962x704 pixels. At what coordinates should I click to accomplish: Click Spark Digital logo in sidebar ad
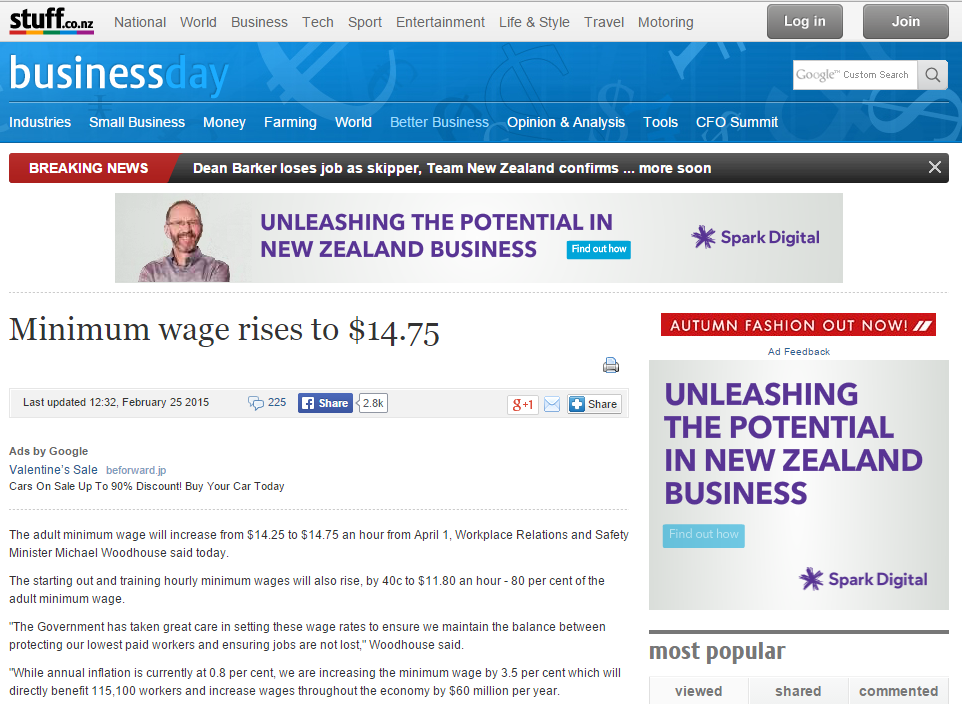point(863,579)
